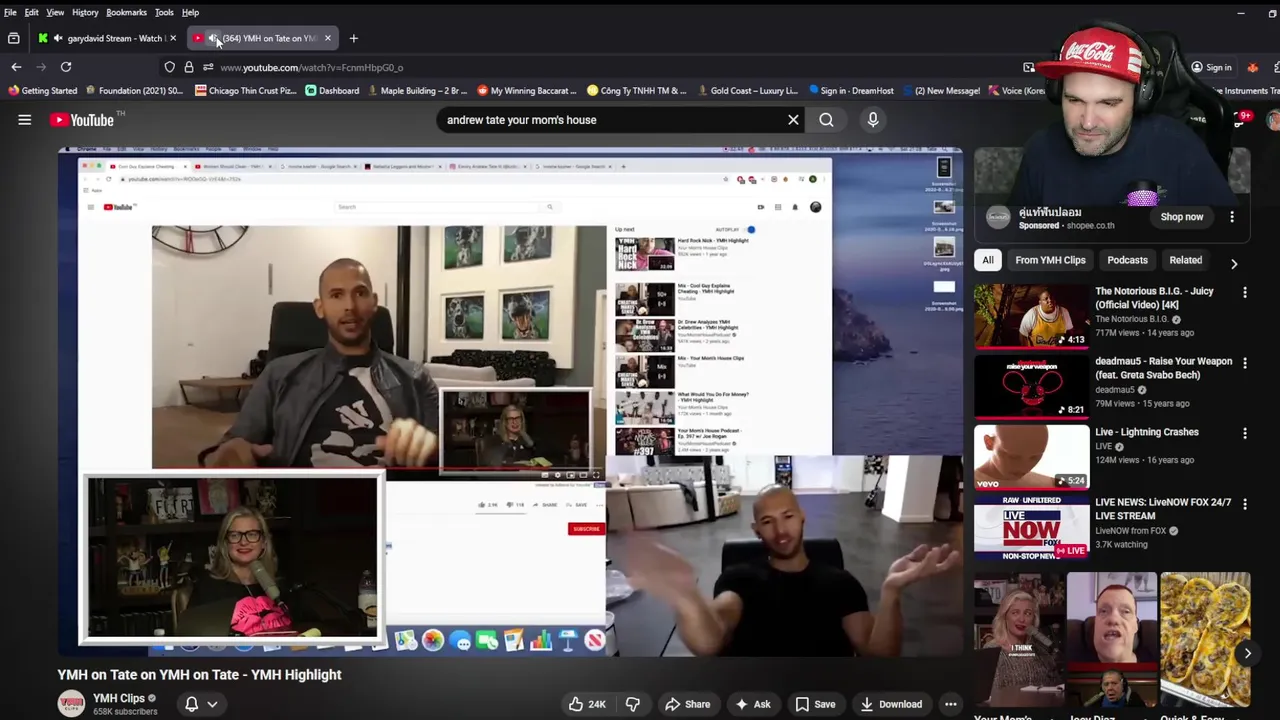
Task: Open the Gold Coast Luxury bookmark
Action: click(747, 91)
